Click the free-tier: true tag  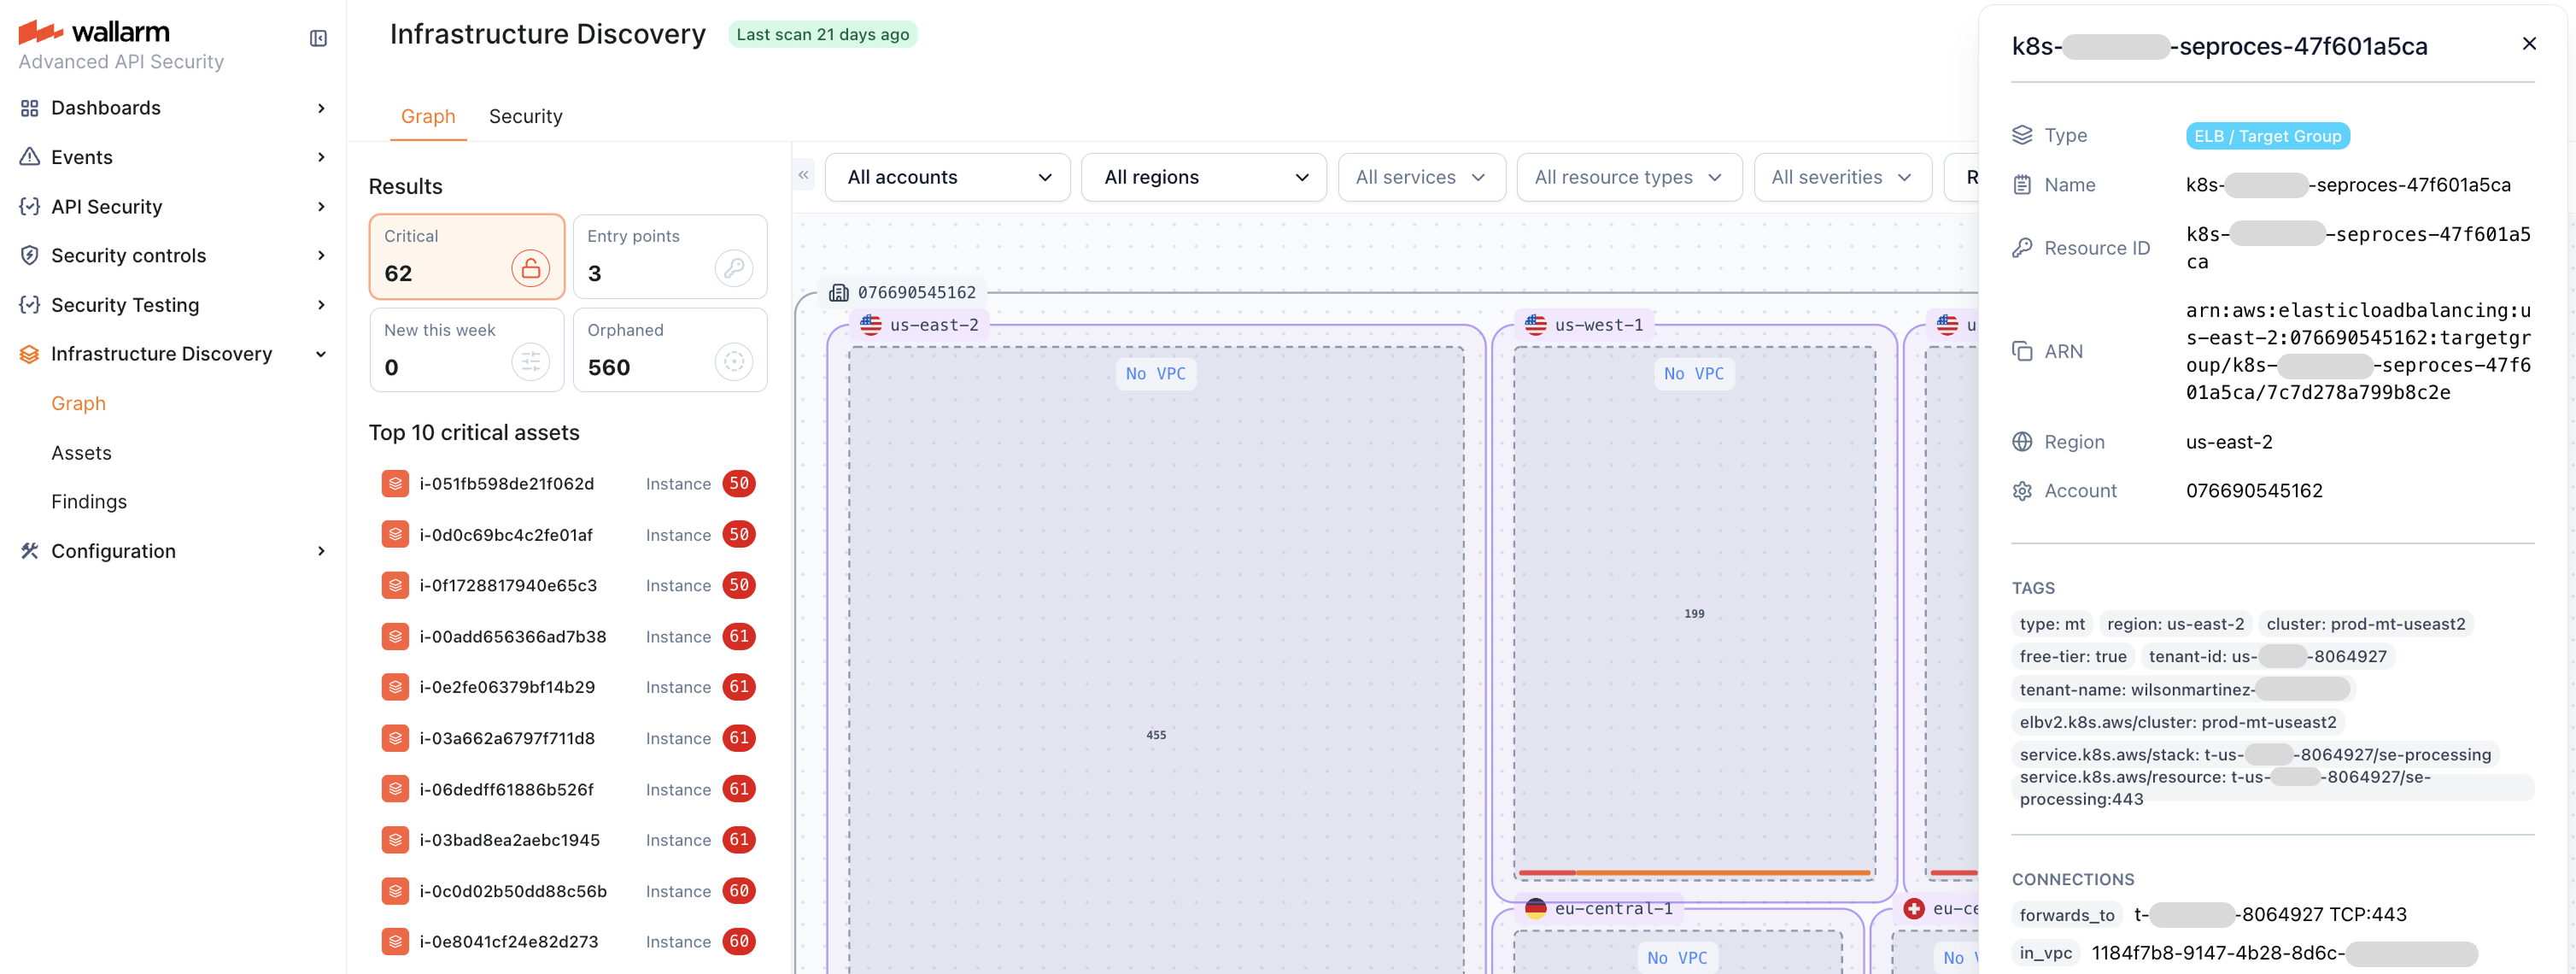[2072, 656]
